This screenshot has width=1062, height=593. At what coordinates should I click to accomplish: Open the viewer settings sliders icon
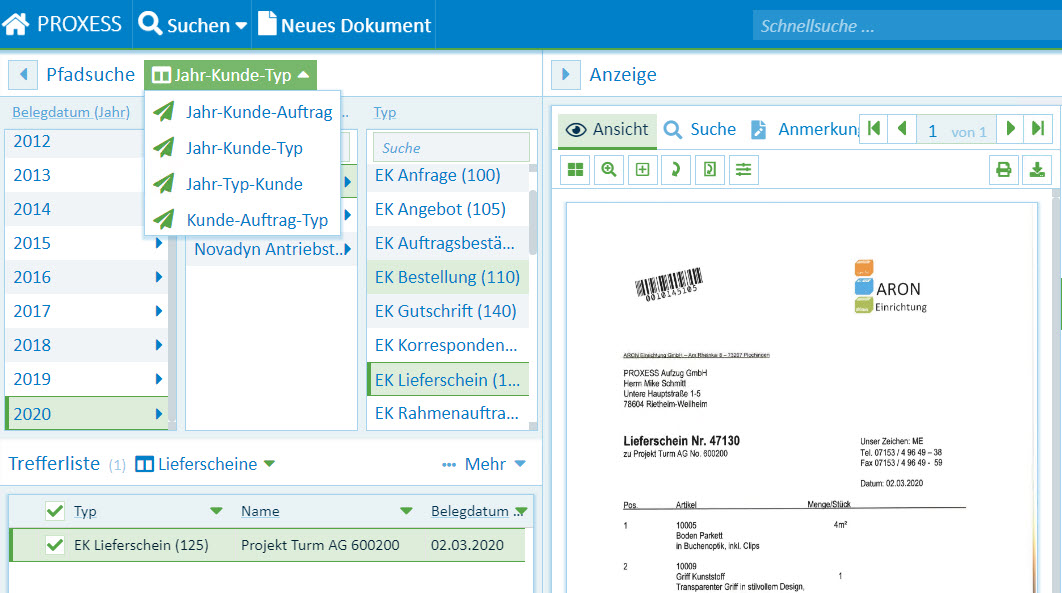coord(743,170)
